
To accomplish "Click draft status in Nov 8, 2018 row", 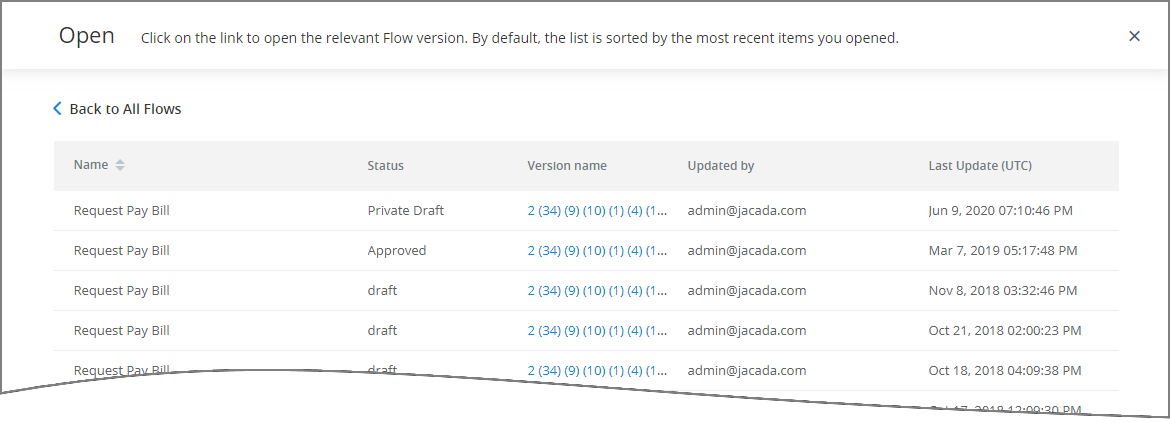I will point(382,290).
